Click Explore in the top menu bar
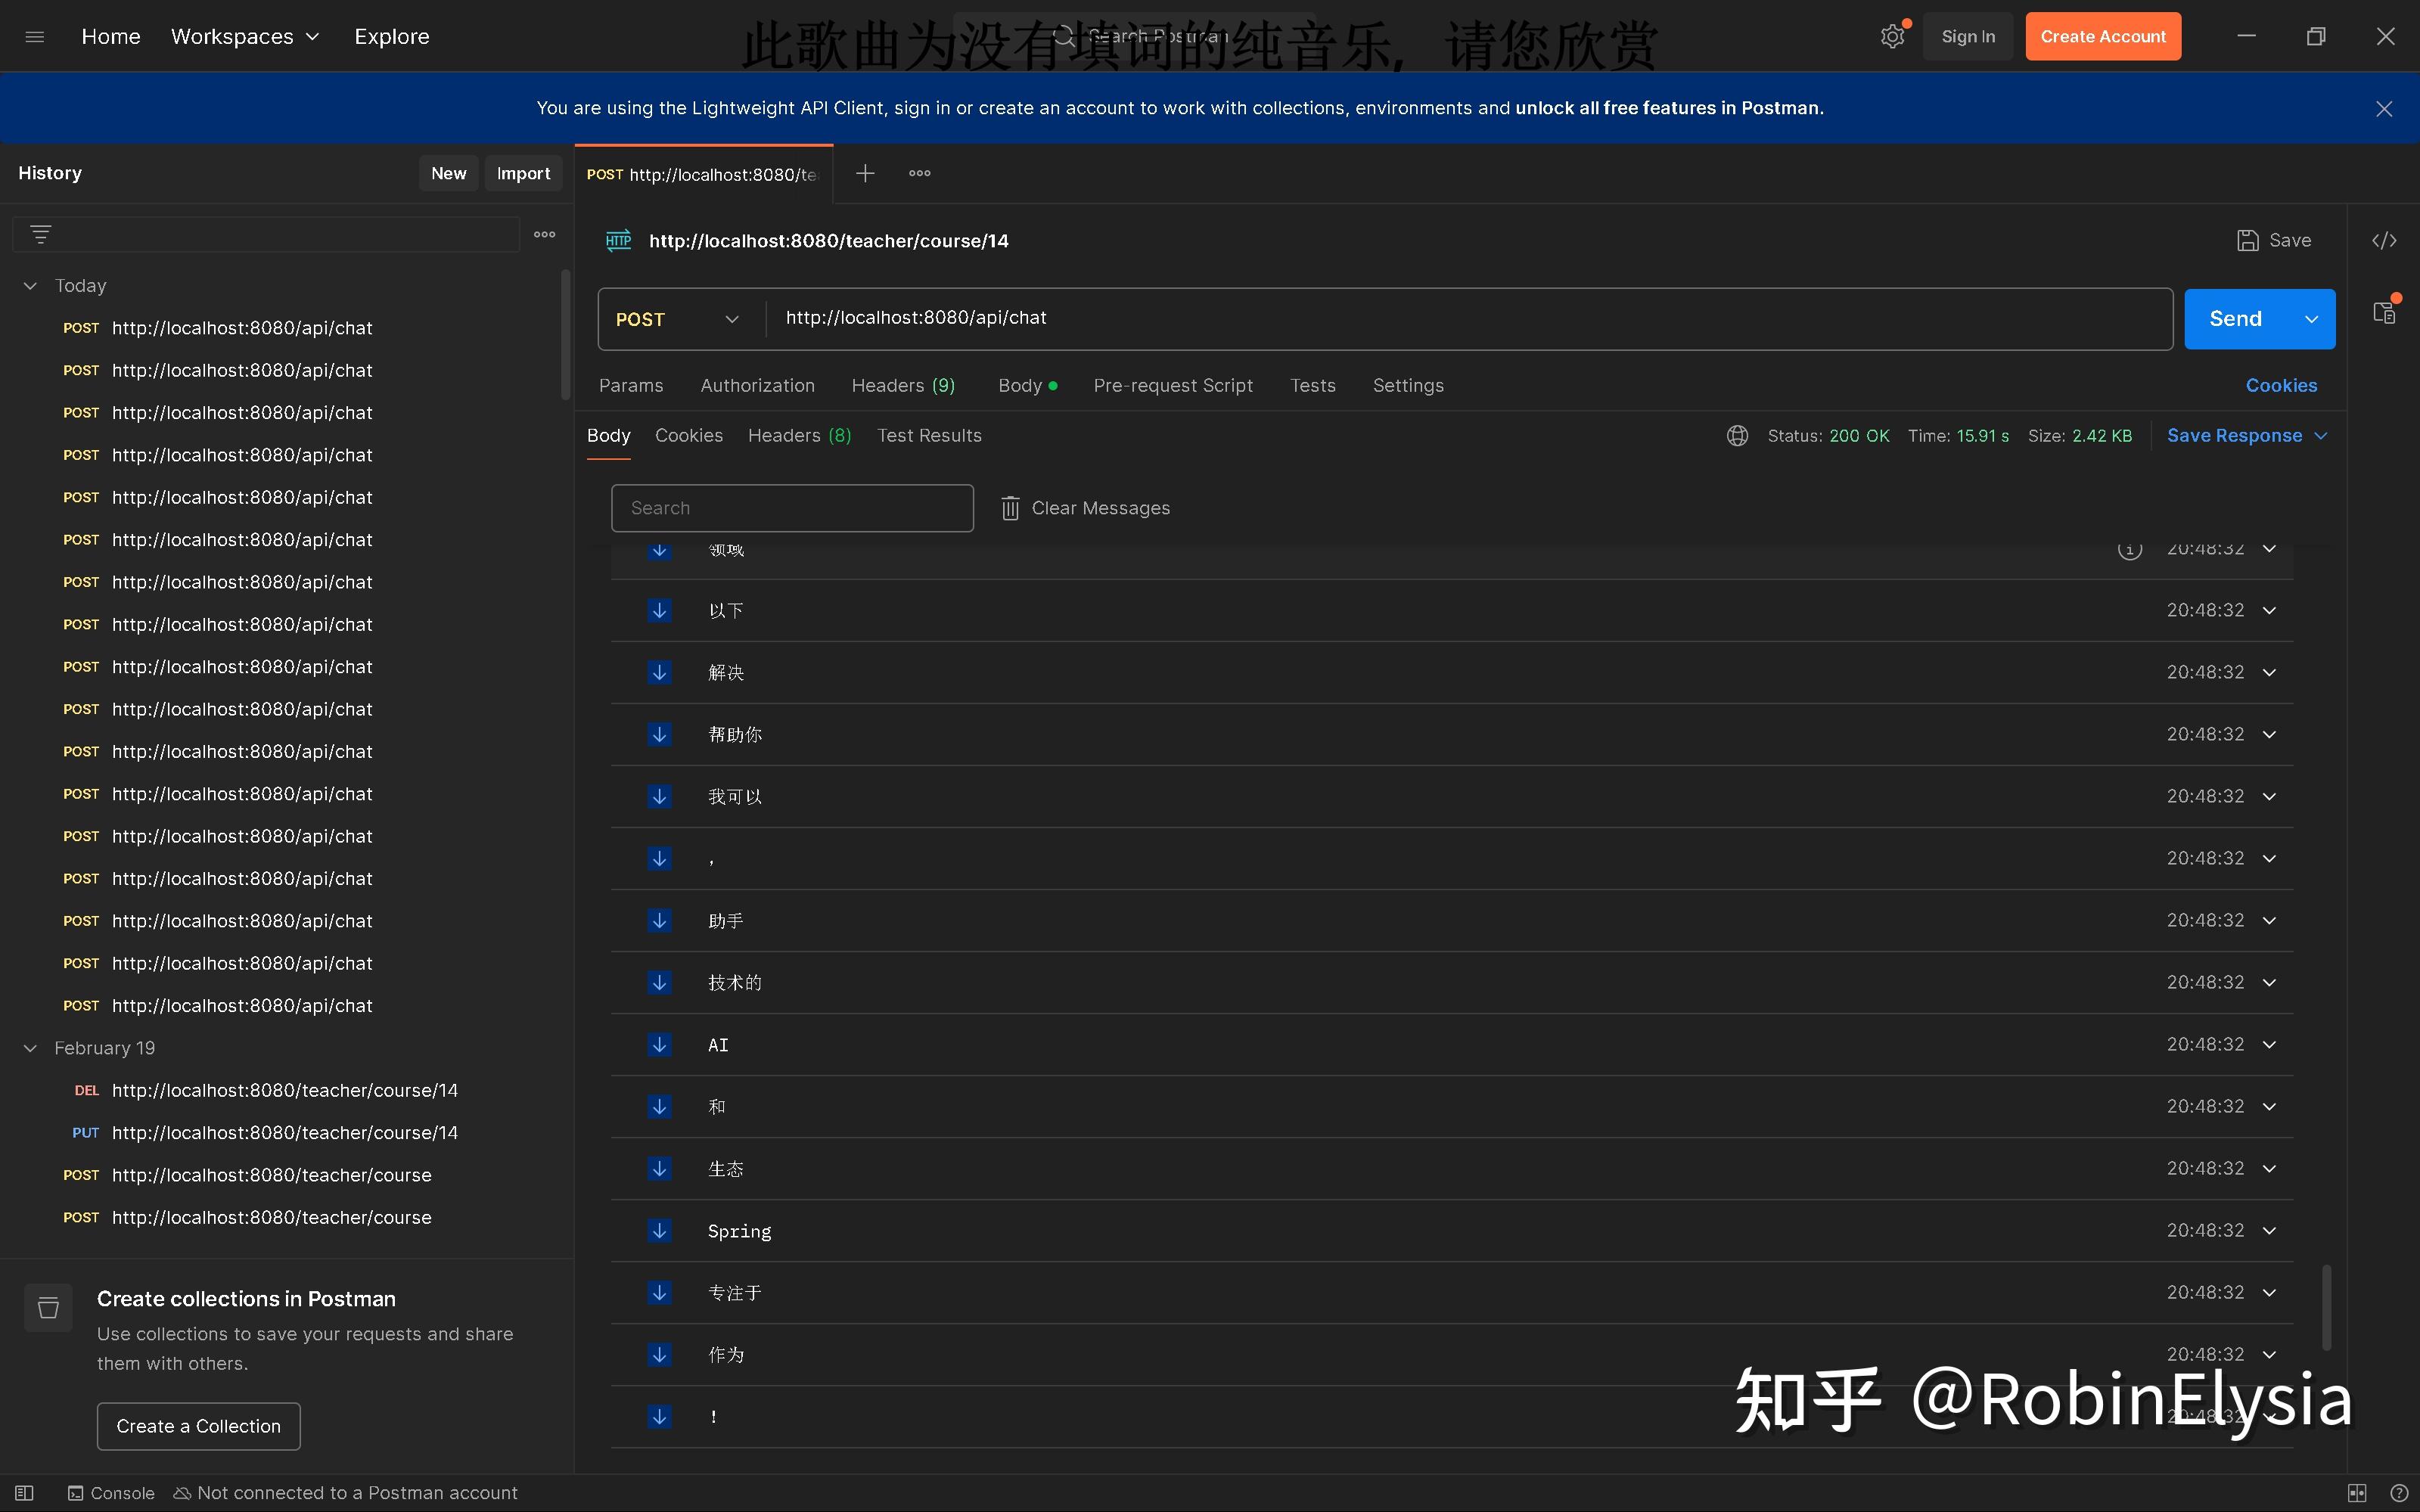This screenshot has width=2420, height=1512. point(391,36)
